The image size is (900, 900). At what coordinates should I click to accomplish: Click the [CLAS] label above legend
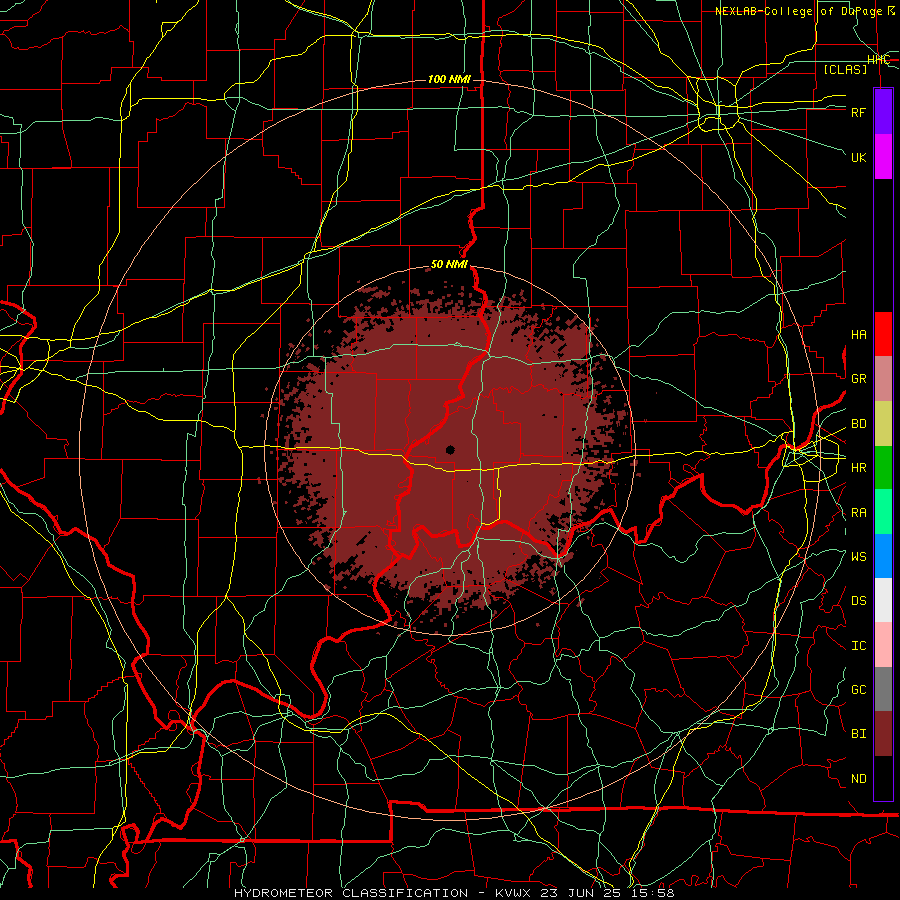[845, 69]
